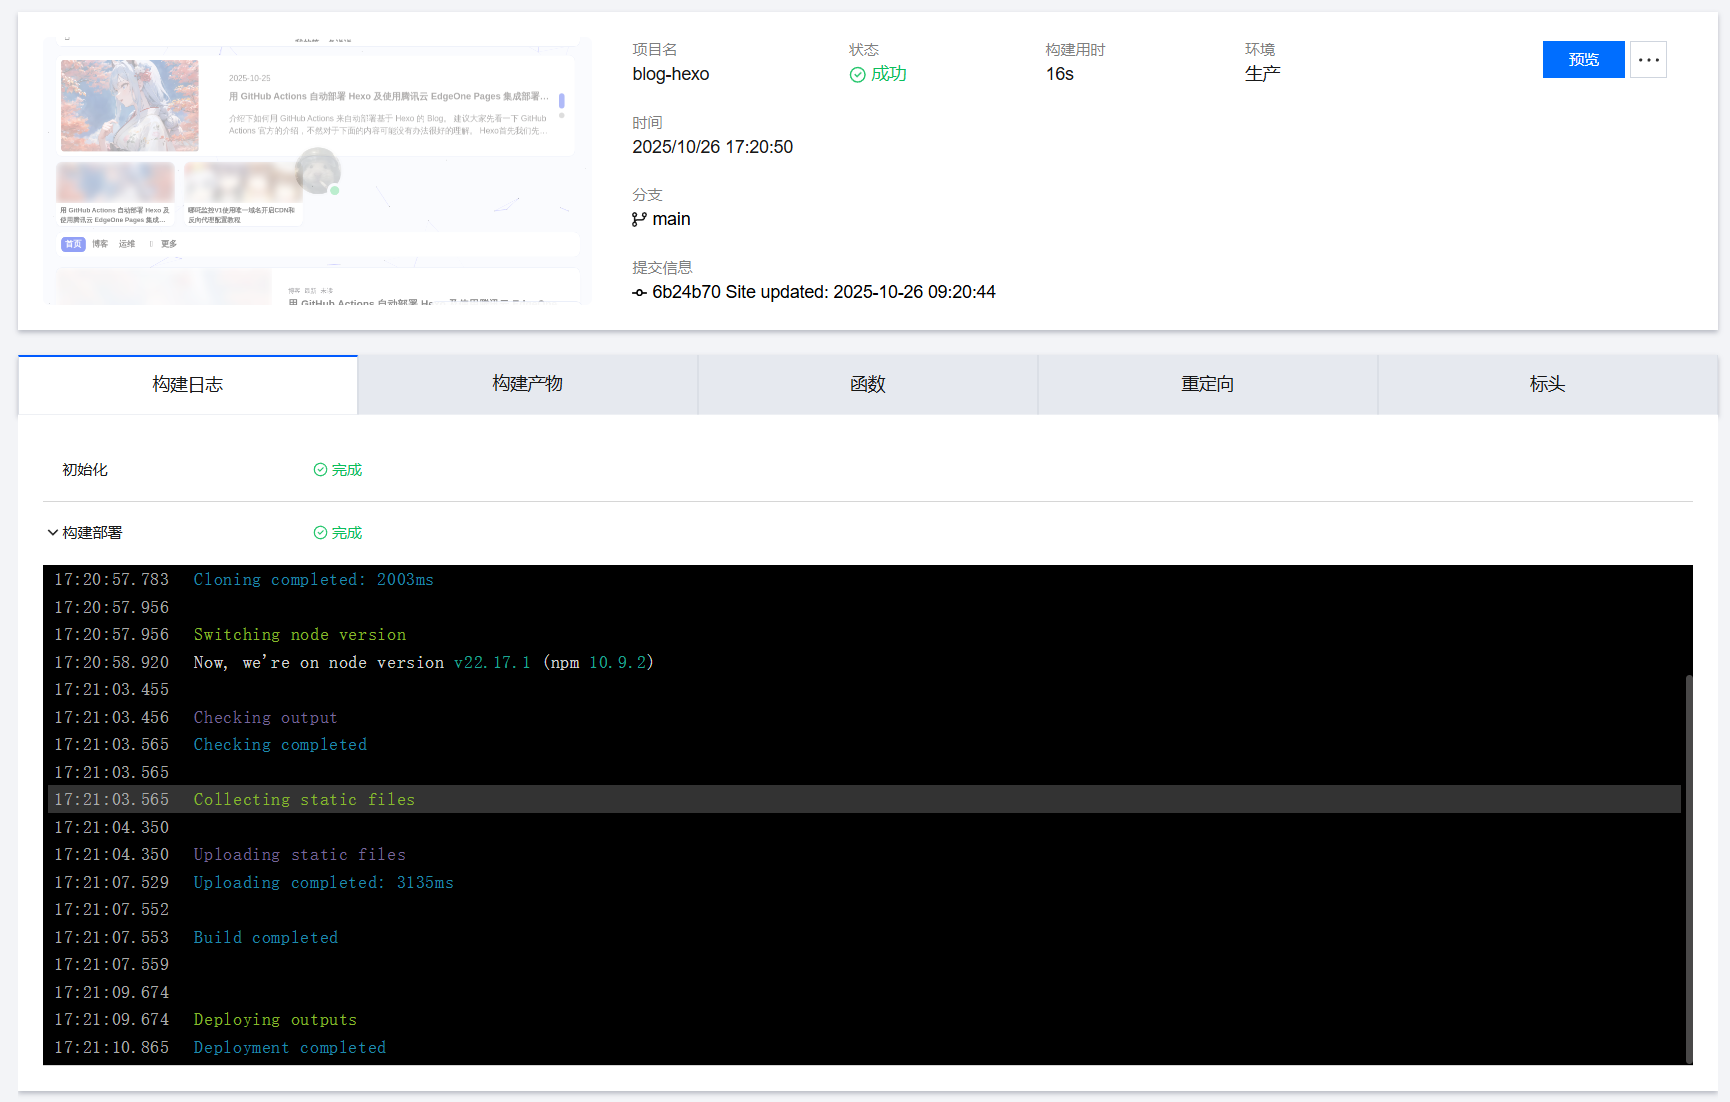Select the 'Collecting static files' log line
Viewport: 1730px width, 1102px height.
tap(304, 800)
